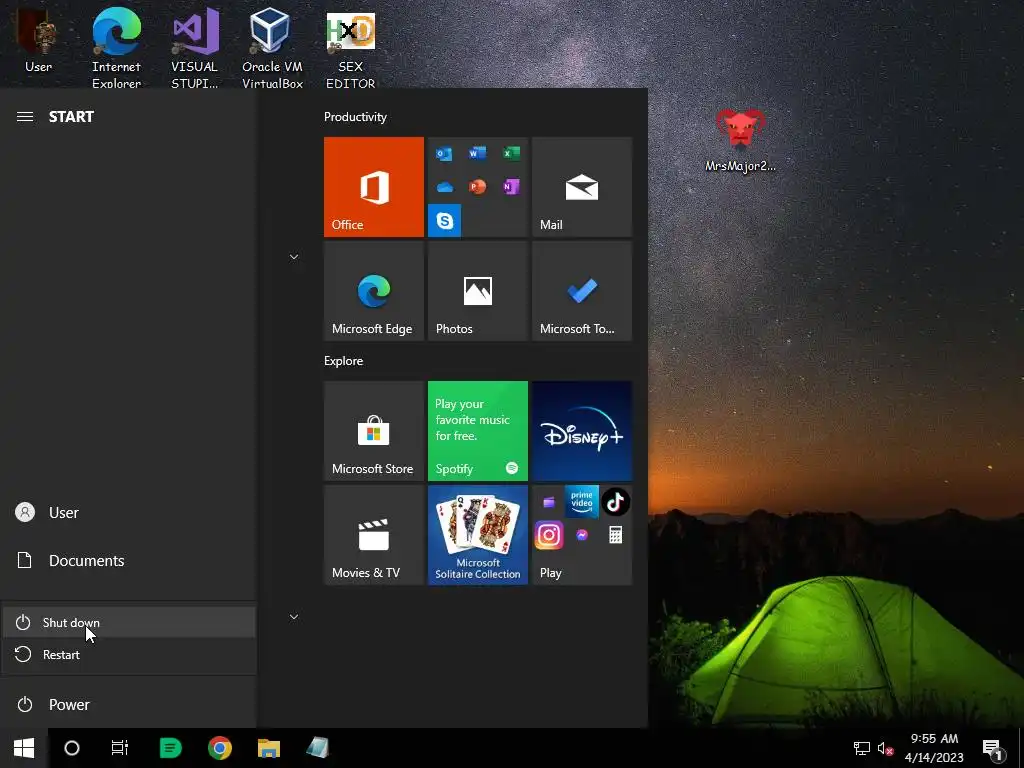The width and height of the screenshot is (1024, 768).
Task: Open Outlook in the Office apps folder tile
Action: point(444,154)
